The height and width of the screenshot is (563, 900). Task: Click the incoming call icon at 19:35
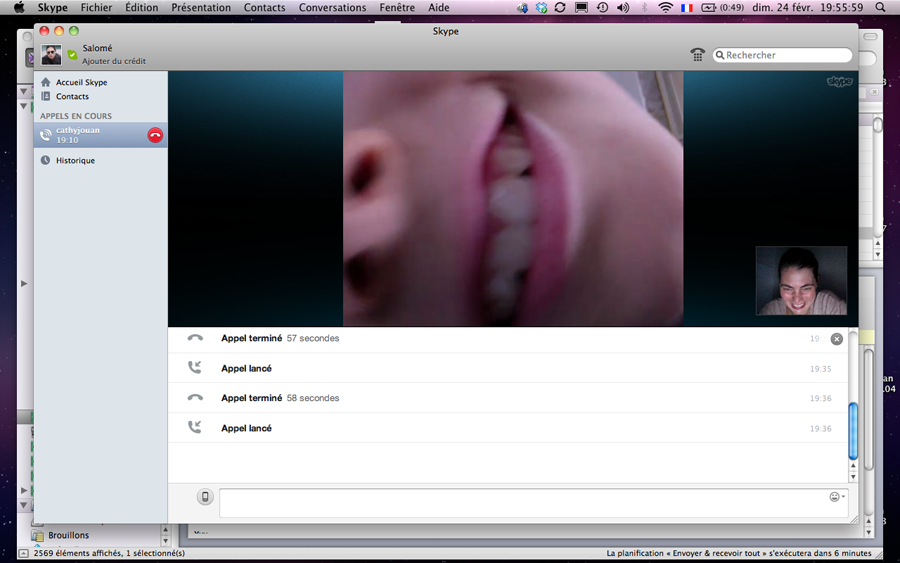click(x=195, y=367)
